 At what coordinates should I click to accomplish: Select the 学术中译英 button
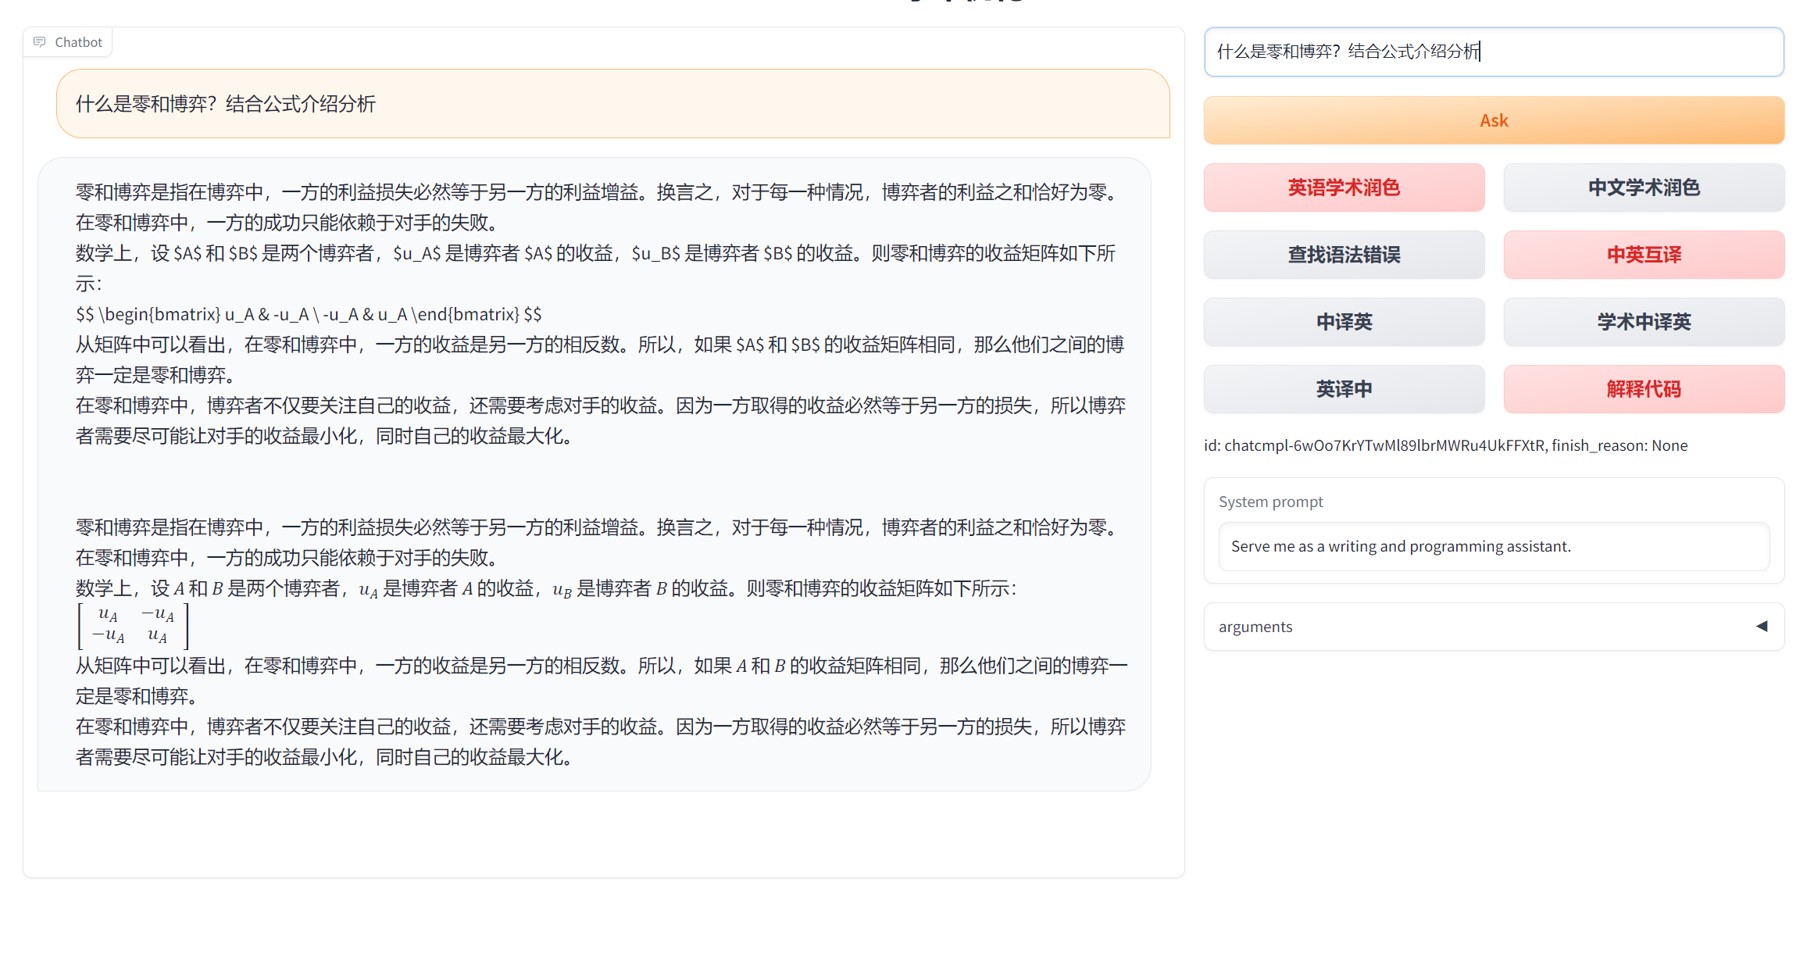coord(1643,322)
